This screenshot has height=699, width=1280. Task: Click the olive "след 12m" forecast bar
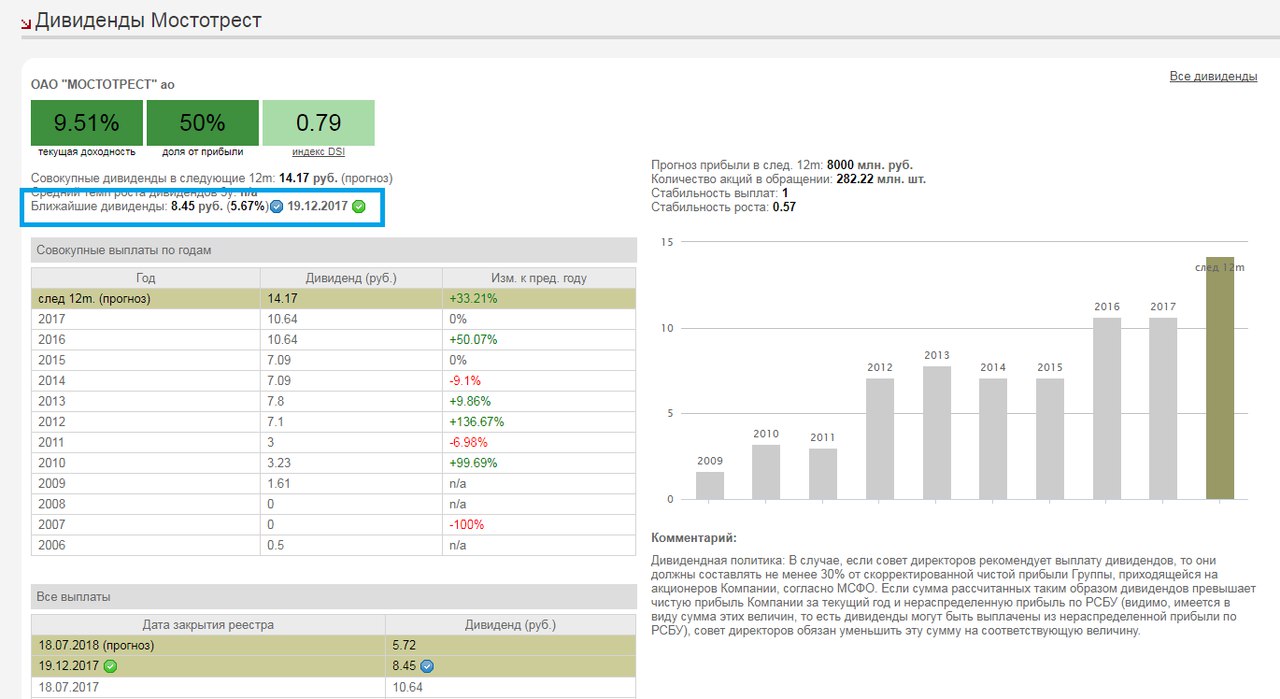tap(1220, 378)
